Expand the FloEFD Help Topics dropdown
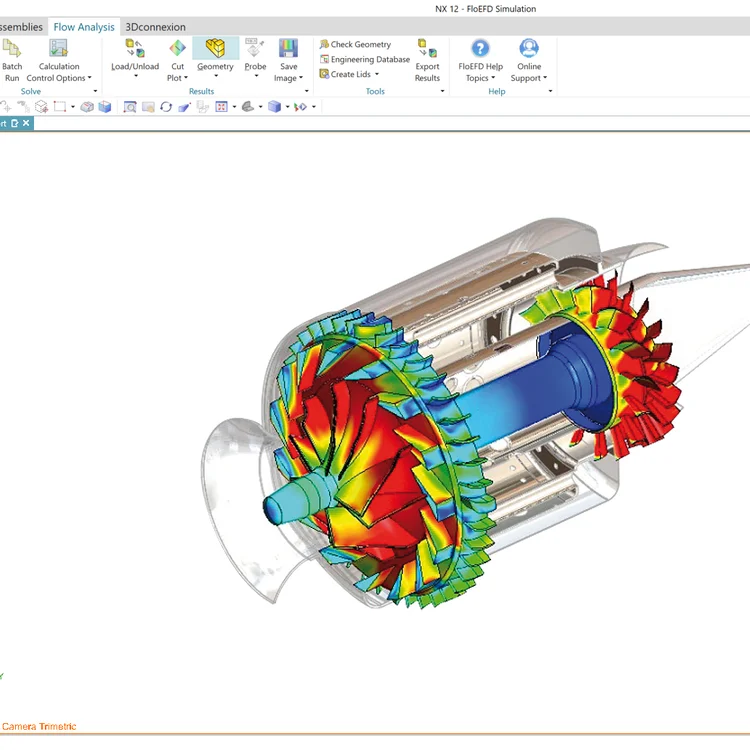 493,77
